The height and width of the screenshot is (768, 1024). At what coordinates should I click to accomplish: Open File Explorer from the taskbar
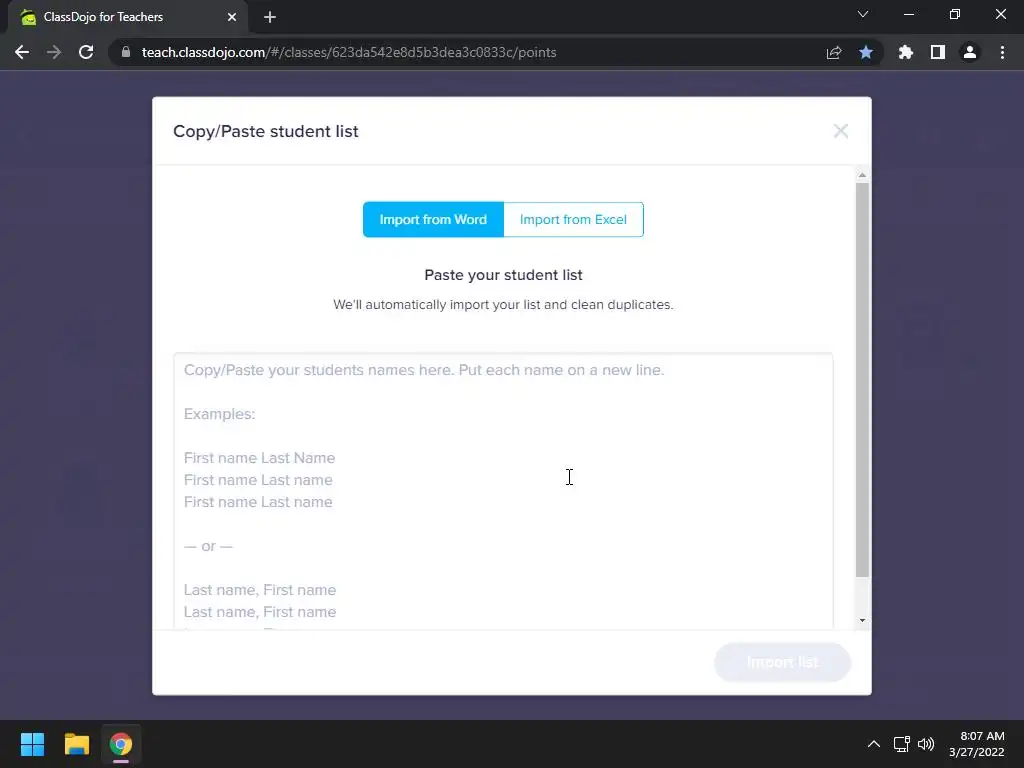click(x=76, y=744)
